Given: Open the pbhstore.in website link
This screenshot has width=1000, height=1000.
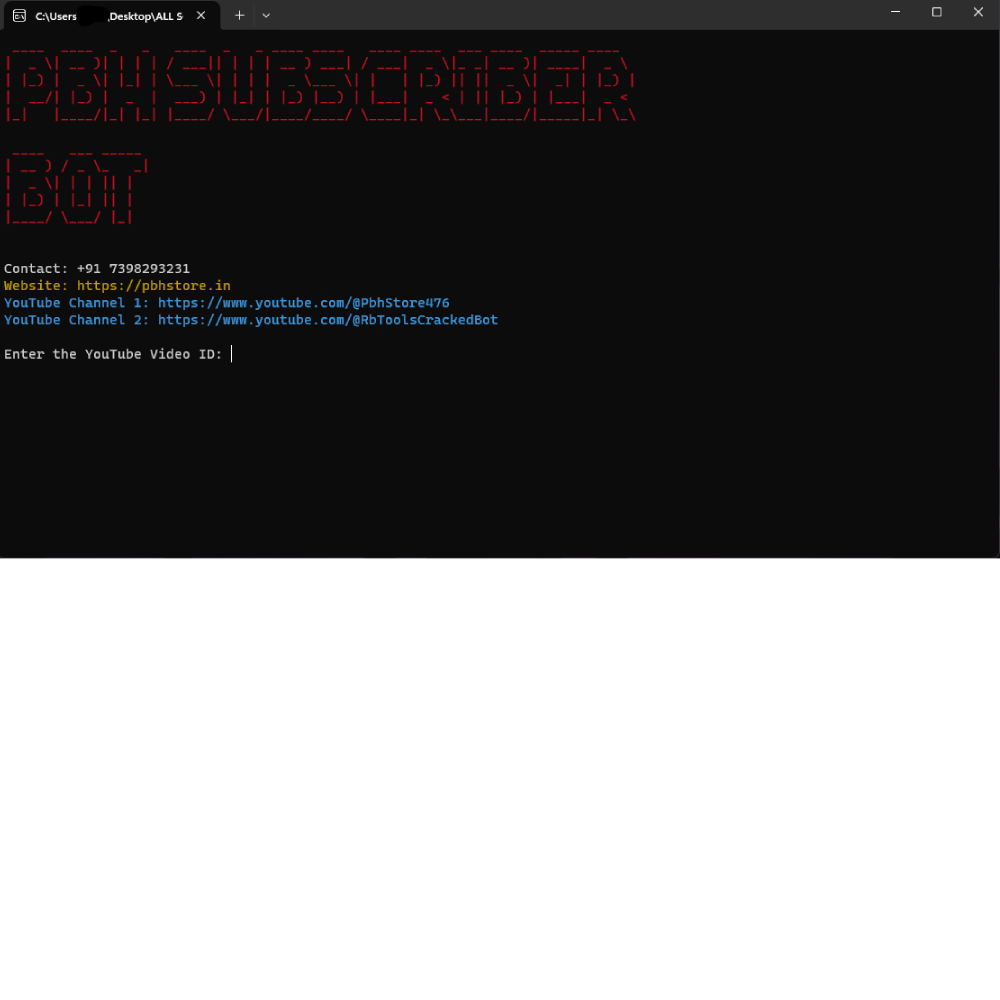Looking at the screenshot, I should click(153, 285).
